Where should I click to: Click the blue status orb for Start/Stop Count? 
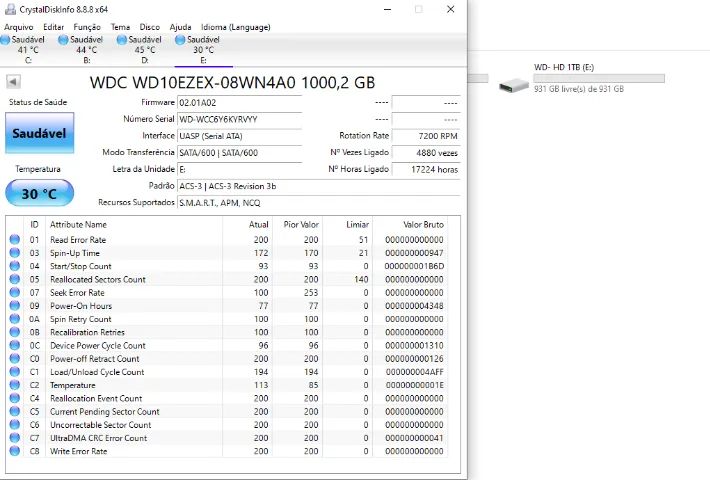click(14, 265)
